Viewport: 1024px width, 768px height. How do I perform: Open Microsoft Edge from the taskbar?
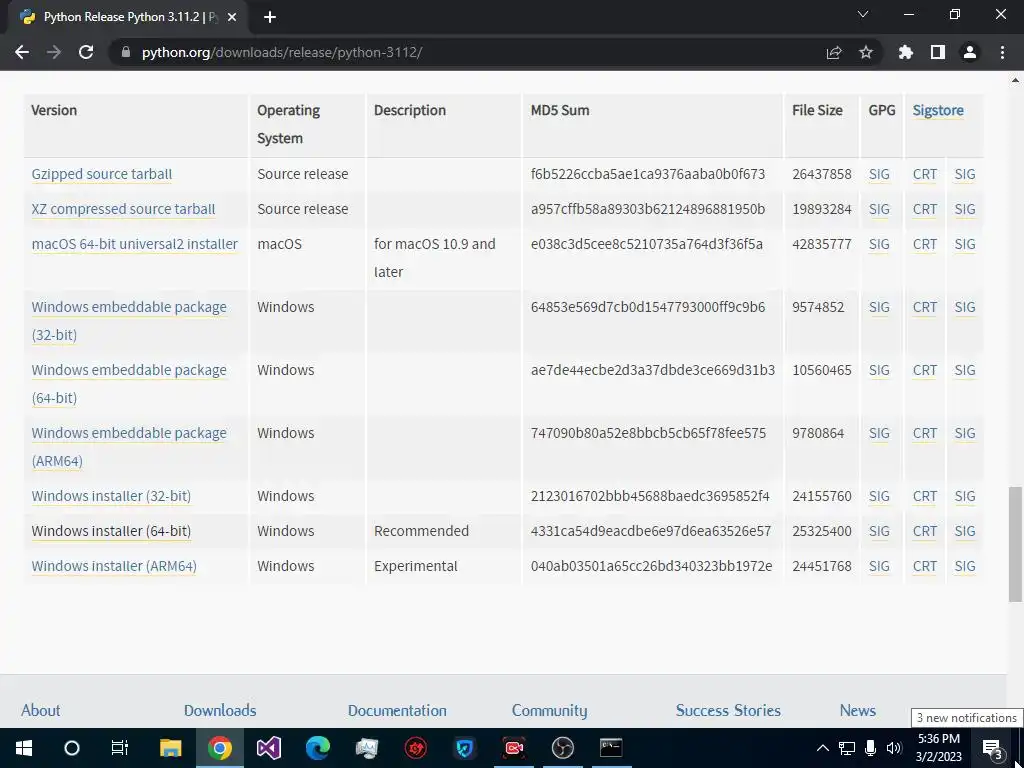pos(317,748)
